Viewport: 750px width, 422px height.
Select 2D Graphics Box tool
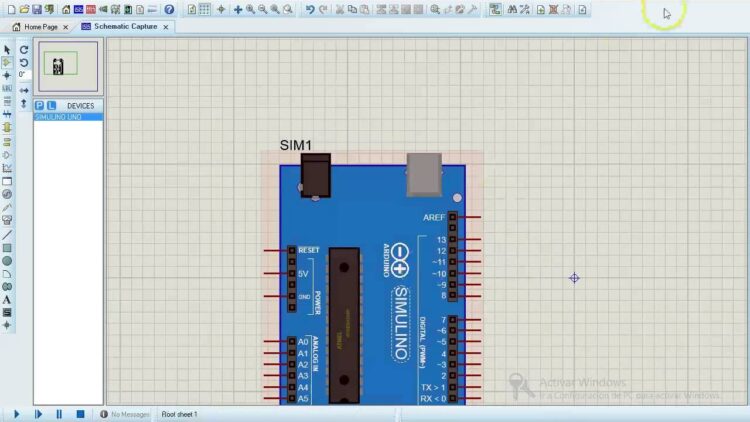pyautogui.click(x=7, y=248)
